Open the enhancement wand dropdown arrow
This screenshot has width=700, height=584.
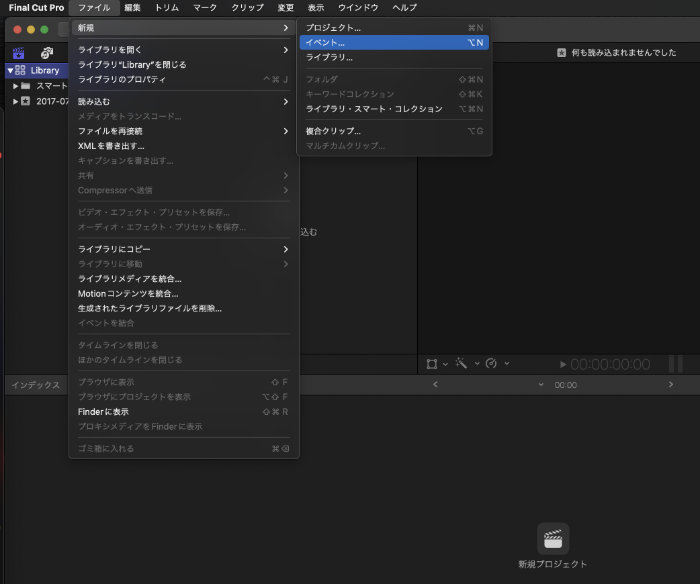(477, 364)
